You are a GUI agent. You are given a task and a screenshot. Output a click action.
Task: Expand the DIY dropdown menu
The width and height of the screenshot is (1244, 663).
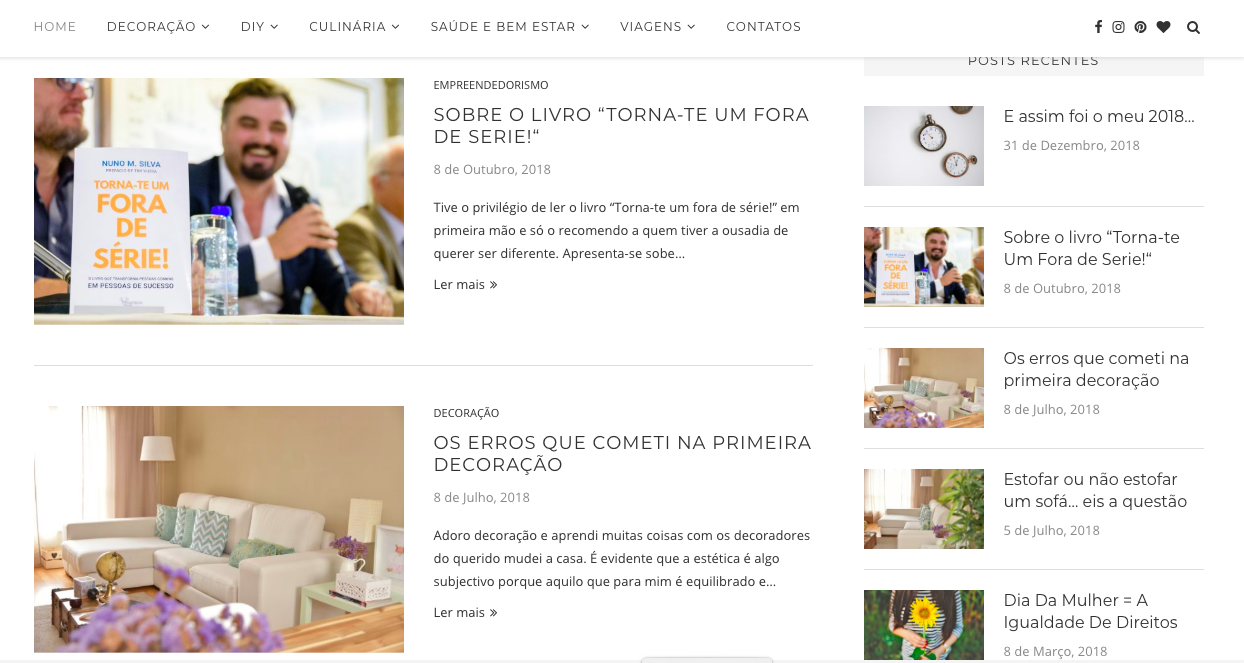[x=259, y=27]
